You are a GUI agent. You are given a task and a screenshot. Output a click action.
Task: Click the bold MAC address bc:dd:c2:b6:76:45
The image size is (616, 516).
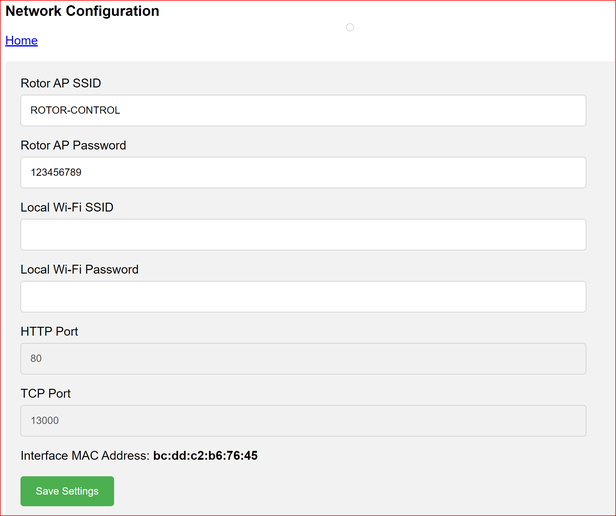pos(205,455)
